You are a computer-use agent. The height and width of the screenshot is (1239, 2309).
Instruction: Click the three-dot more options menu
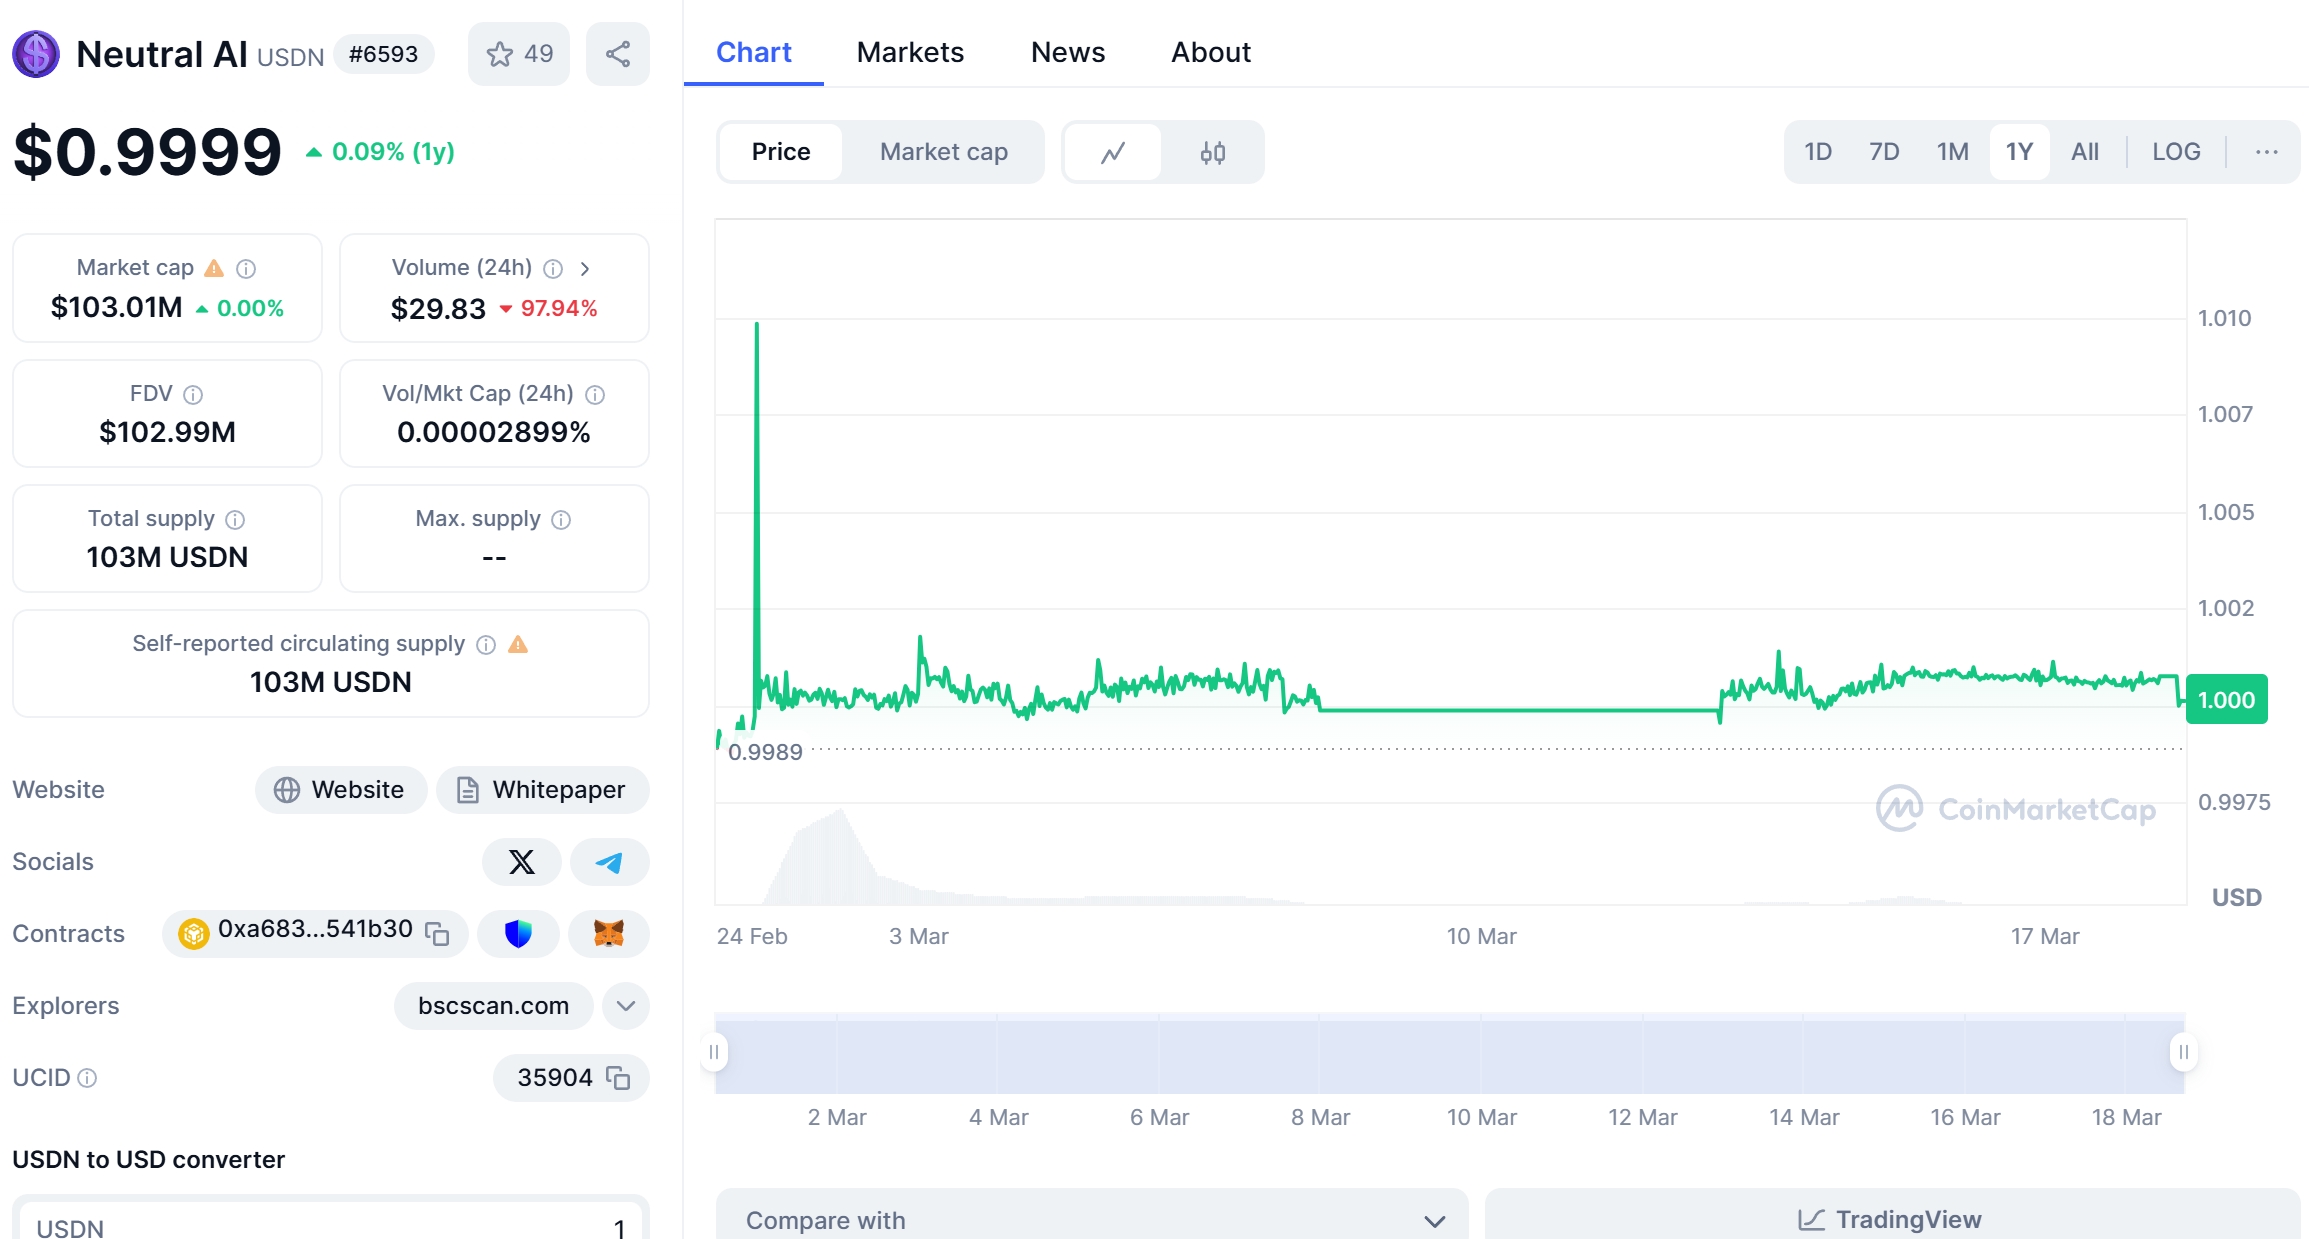[x=2268, y=151]
